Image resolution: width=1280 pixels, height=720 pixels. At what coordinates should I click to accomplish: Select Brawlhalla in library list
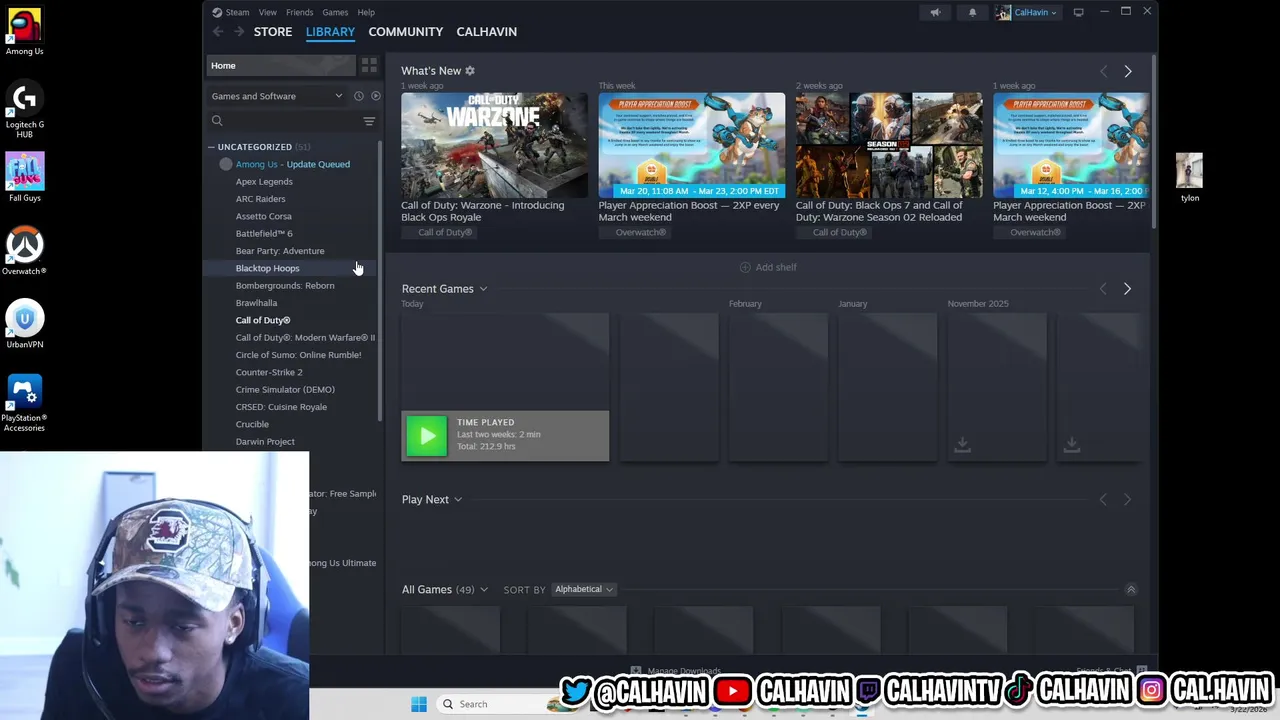point(256,303)
